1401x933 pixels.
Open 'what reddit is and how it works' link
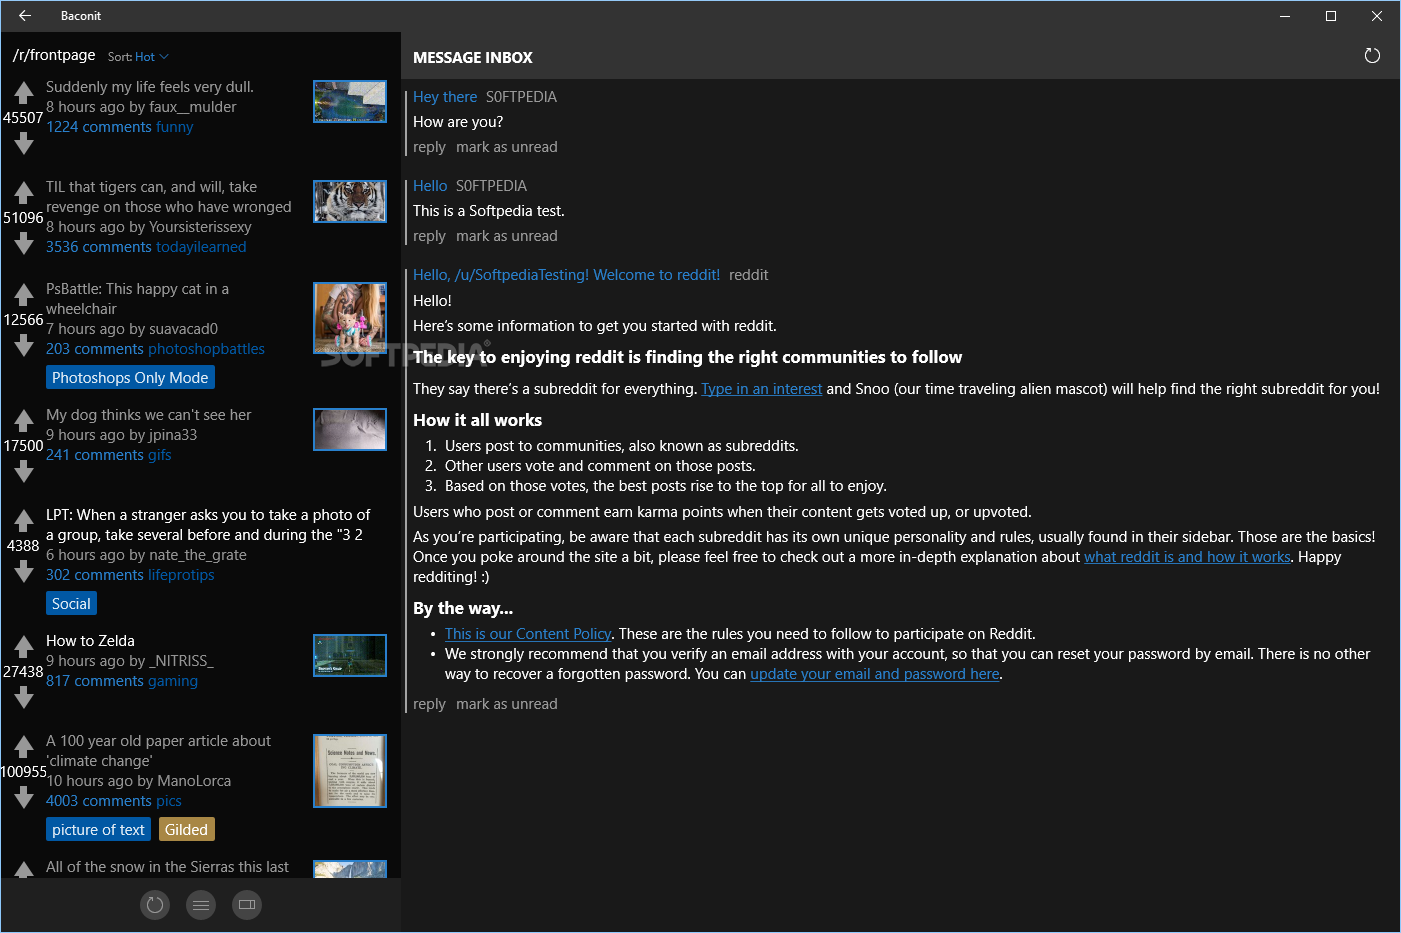pos(1187,557)
